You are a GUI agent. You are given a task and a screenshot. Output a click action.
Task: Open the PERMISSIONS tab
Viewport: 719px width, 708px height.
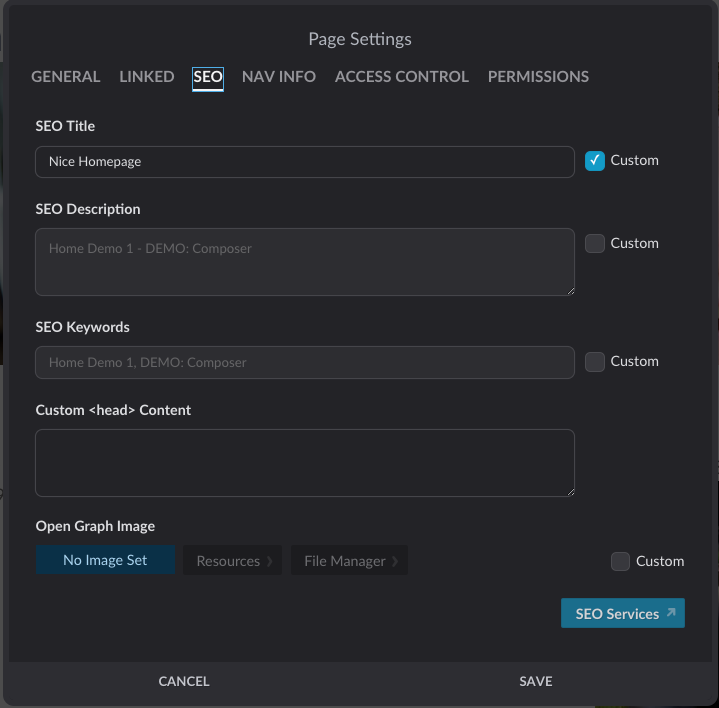[x=538, y=77]
